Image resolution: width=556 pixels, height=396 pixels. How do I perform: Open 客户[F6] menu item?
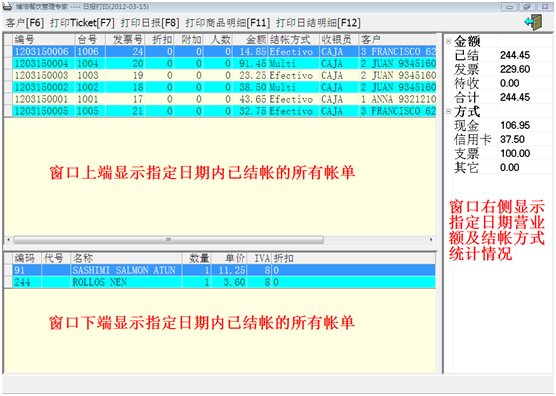24,23
